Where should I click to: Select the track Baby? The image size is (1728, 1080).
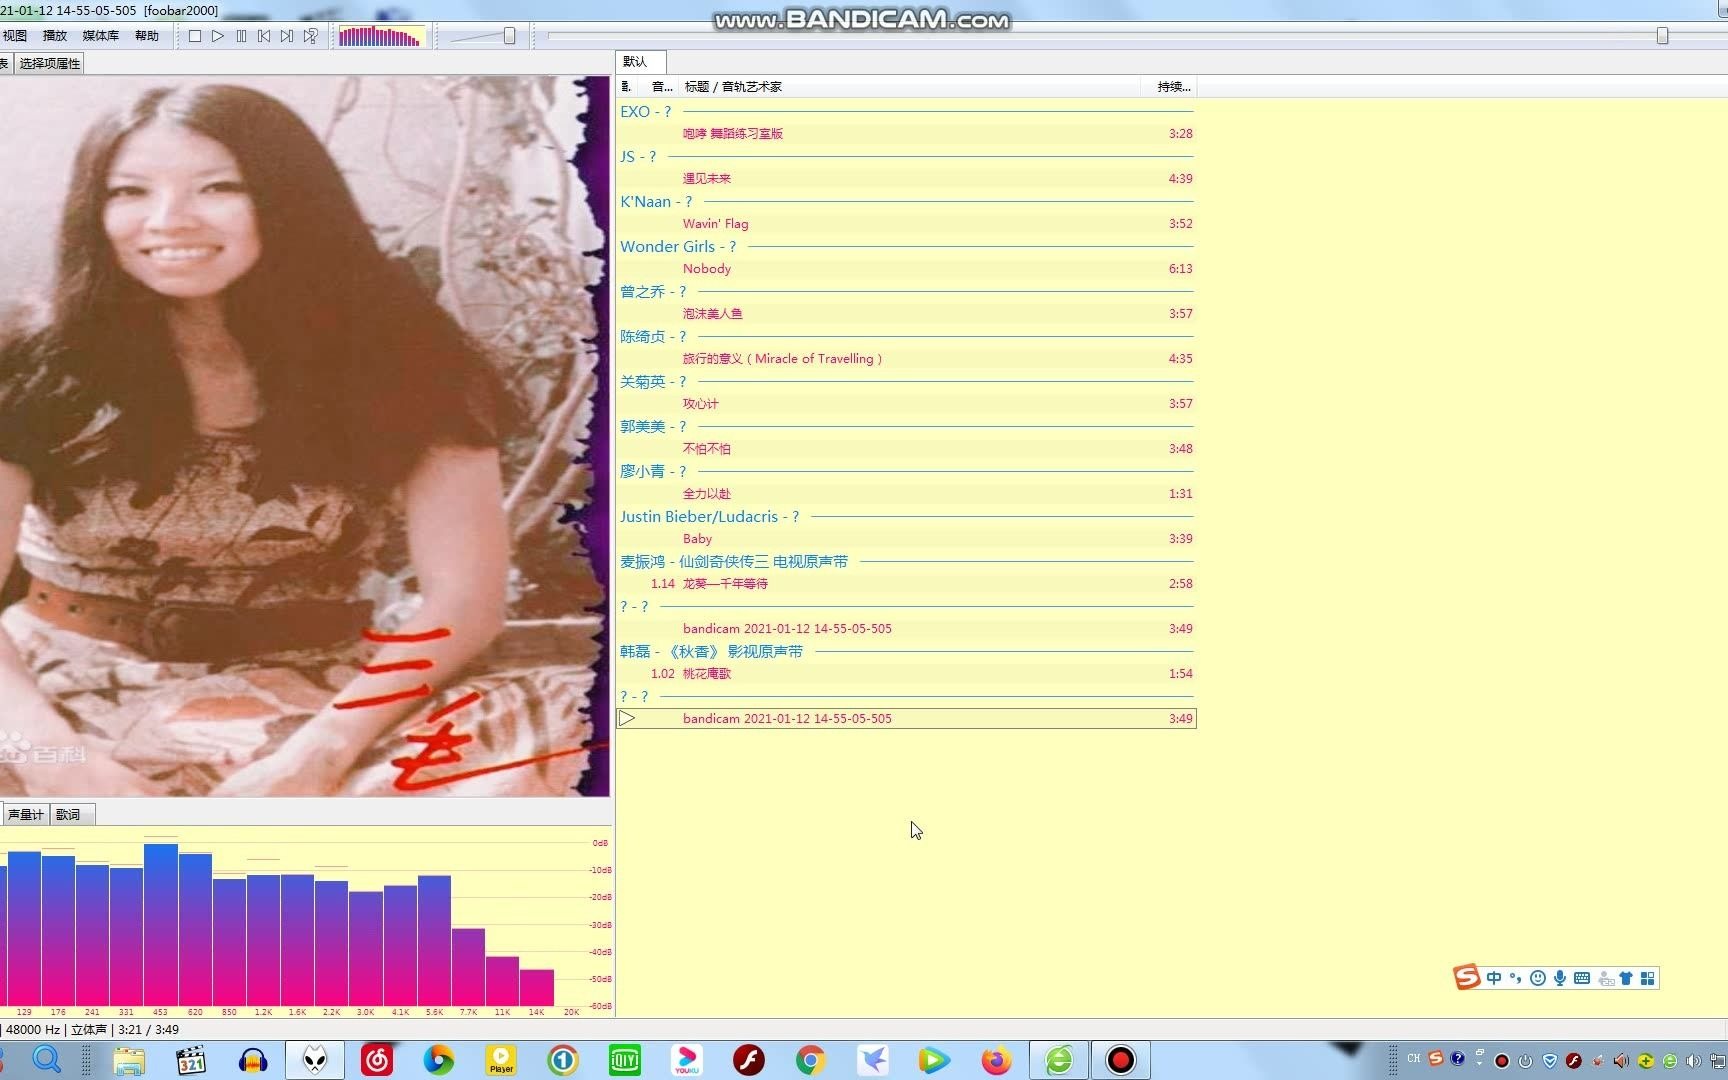[906, 539]
